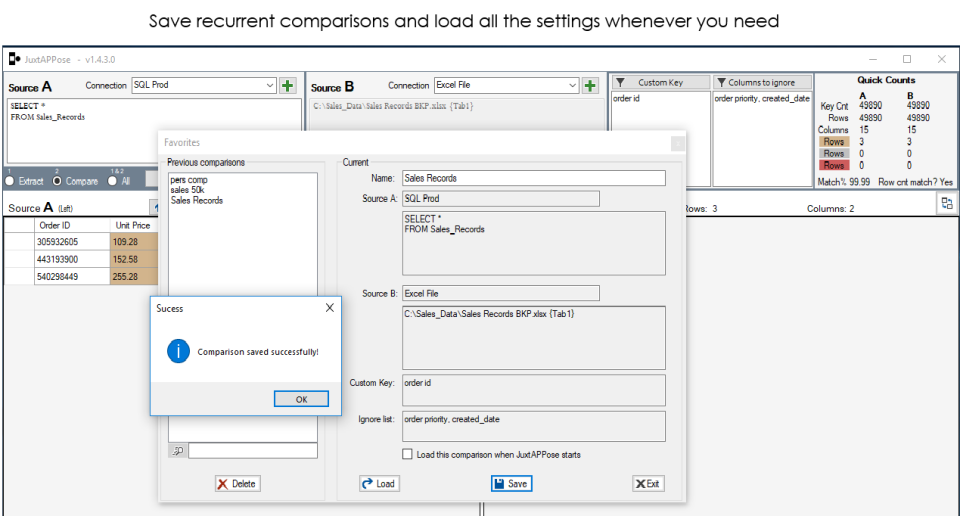Click the Source A SQL query box in Favorites
The width and height of the screenshot is (960, 516).
click(534, 243)
